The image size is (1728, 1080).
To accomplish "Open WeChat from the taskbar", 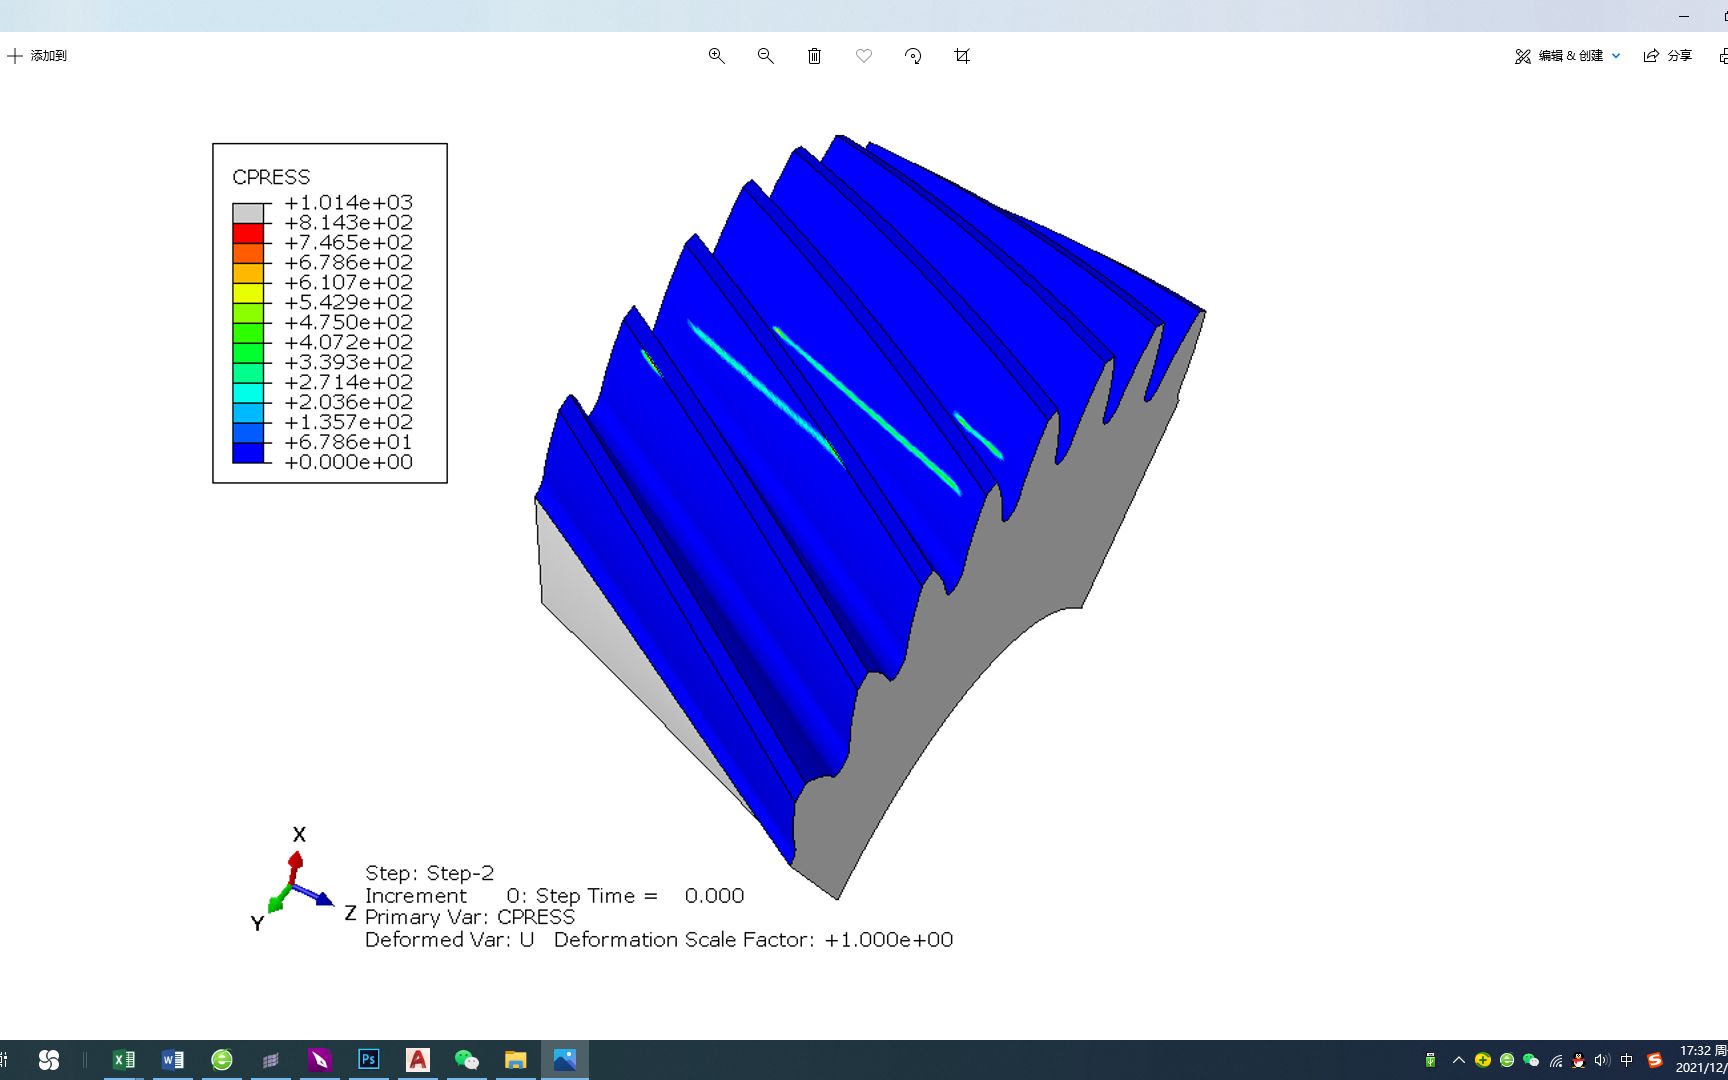I will [466, 1059].
